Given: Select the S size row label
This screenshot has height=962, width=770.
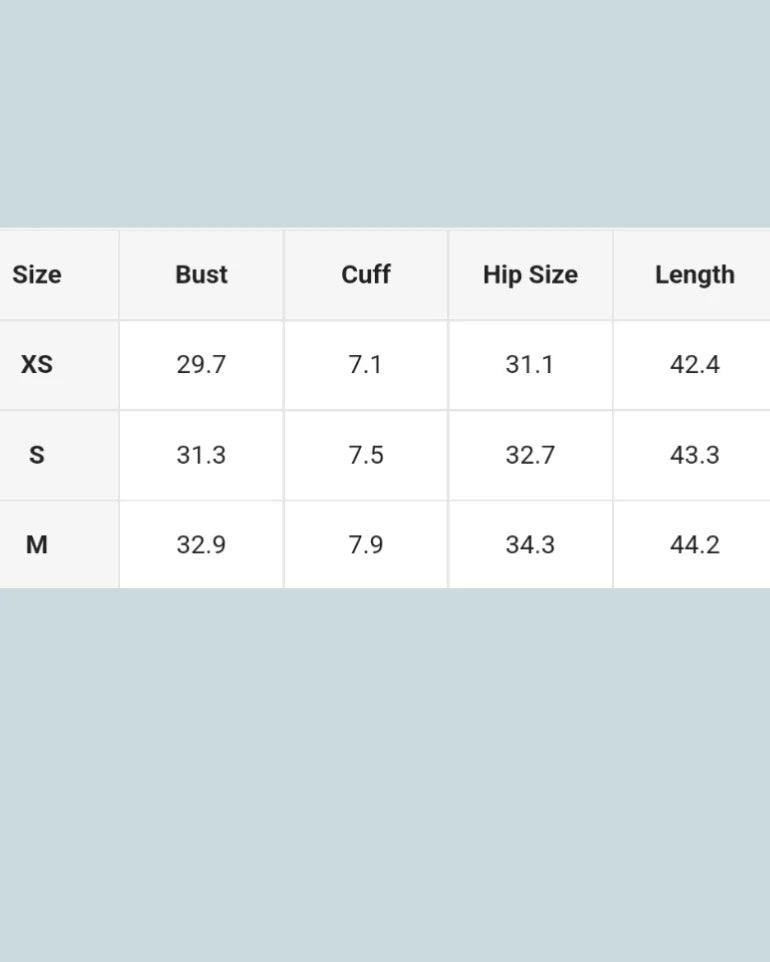Looking at the screenshot, I should coord(37,455).
